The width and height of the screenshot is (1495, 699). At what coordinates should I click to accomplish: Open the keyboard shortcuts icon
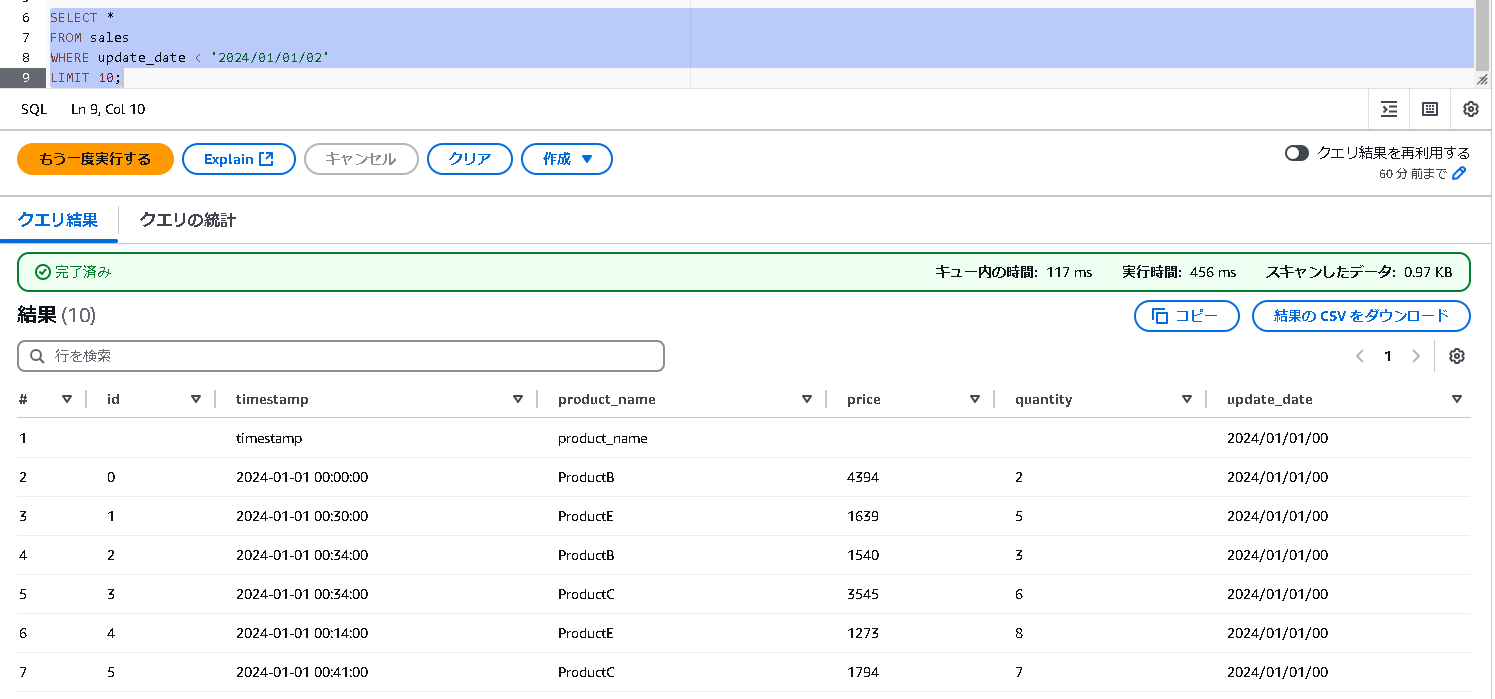(1430, 109)
